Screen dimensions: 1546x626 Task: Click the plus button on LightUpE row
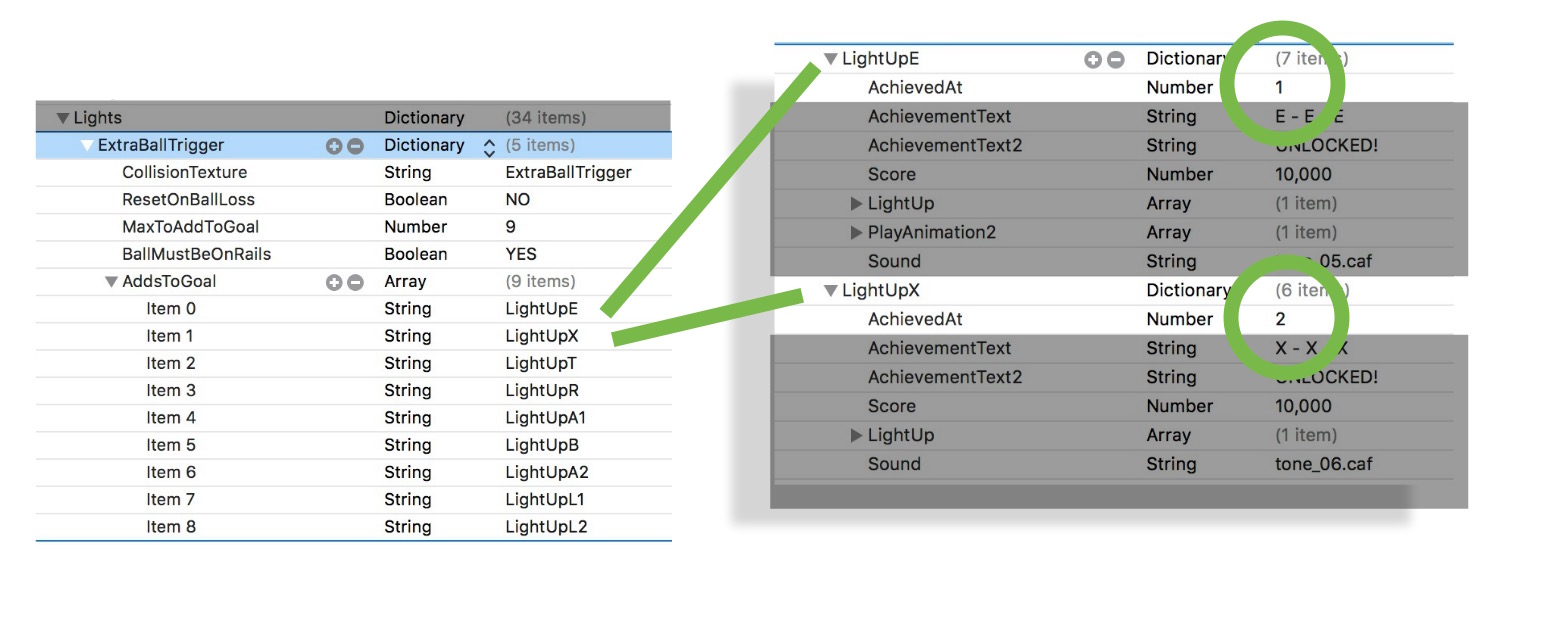tap(1093, 60)
